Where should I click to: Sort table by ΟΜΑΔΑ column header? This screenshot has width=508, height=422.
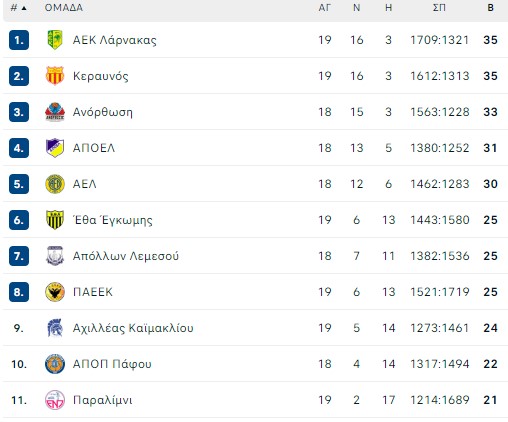pos(64,8)
